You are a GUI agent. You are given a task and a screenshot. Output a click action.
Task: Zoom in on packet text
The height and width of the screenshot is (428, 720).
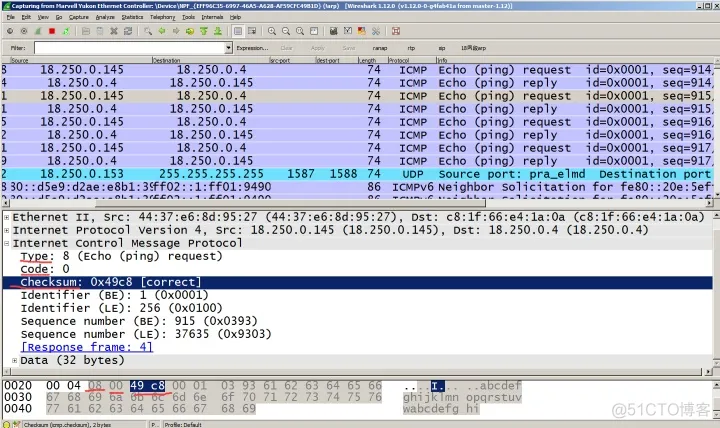[x=272, y=31]
